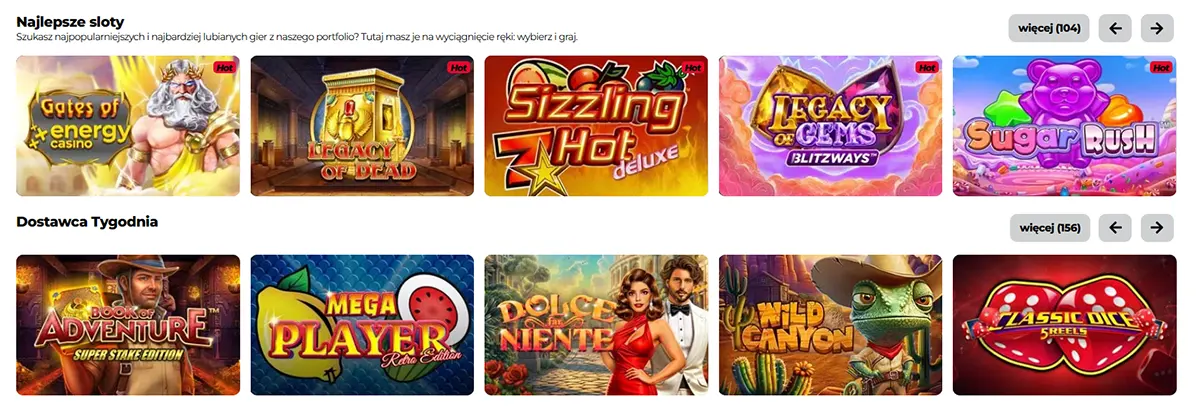Play Sizzling Hot deluxe slot
Viewport: 1200px width, 413px height.
pos(596,126)
